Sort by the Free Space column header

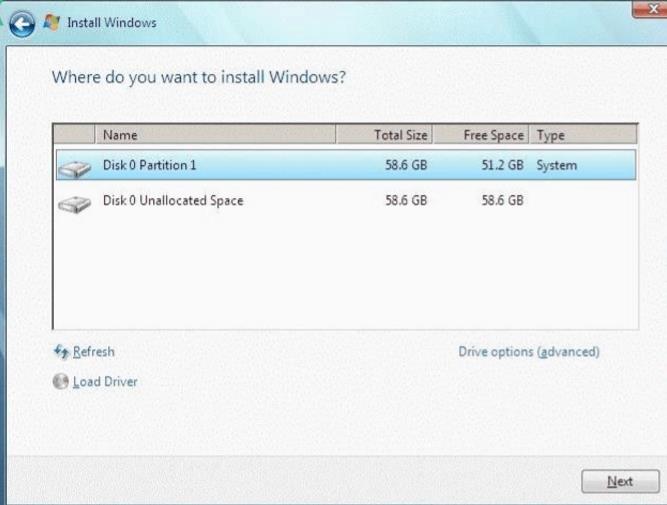[481, 134]
